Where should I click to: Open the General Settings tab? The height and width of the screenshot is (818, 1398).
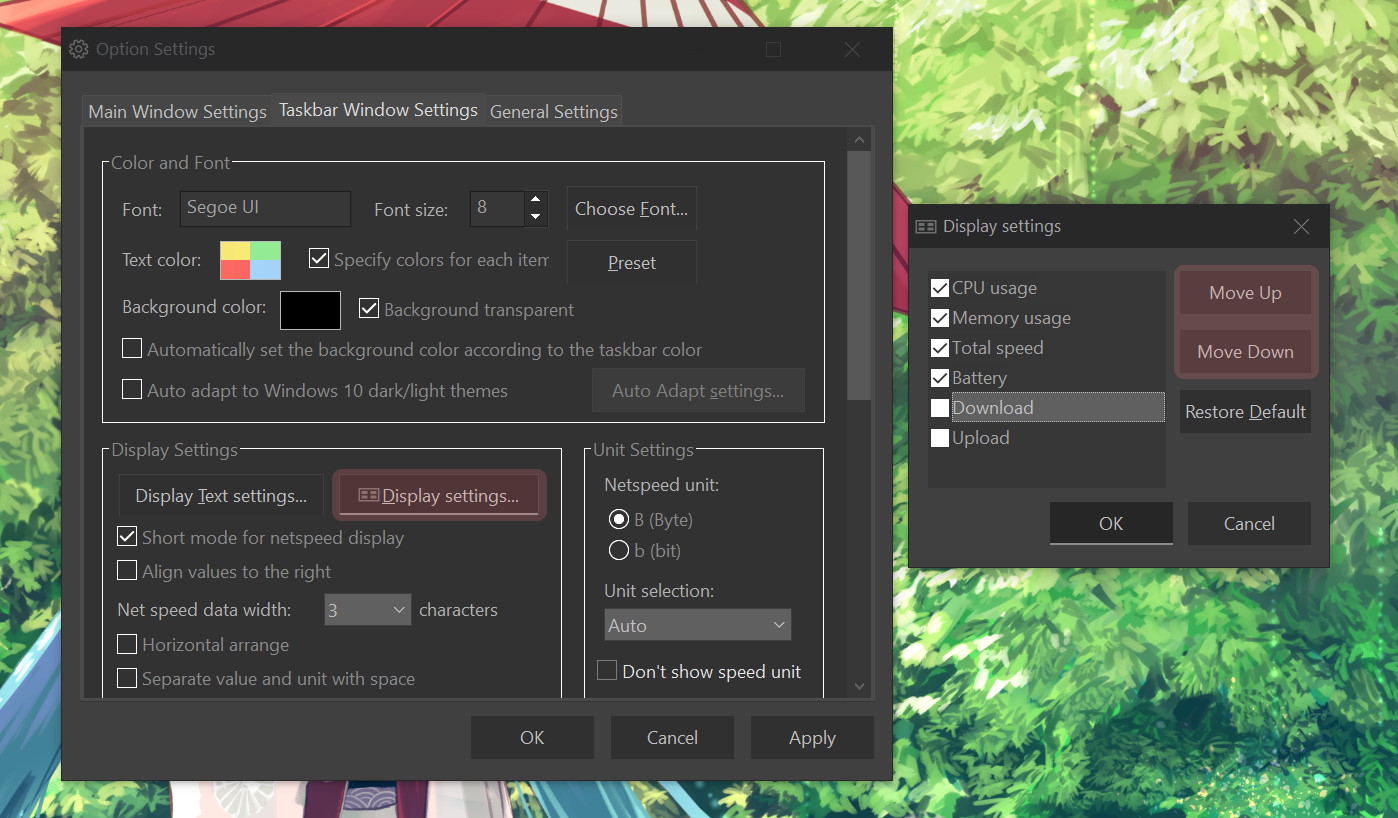[553, 111]
